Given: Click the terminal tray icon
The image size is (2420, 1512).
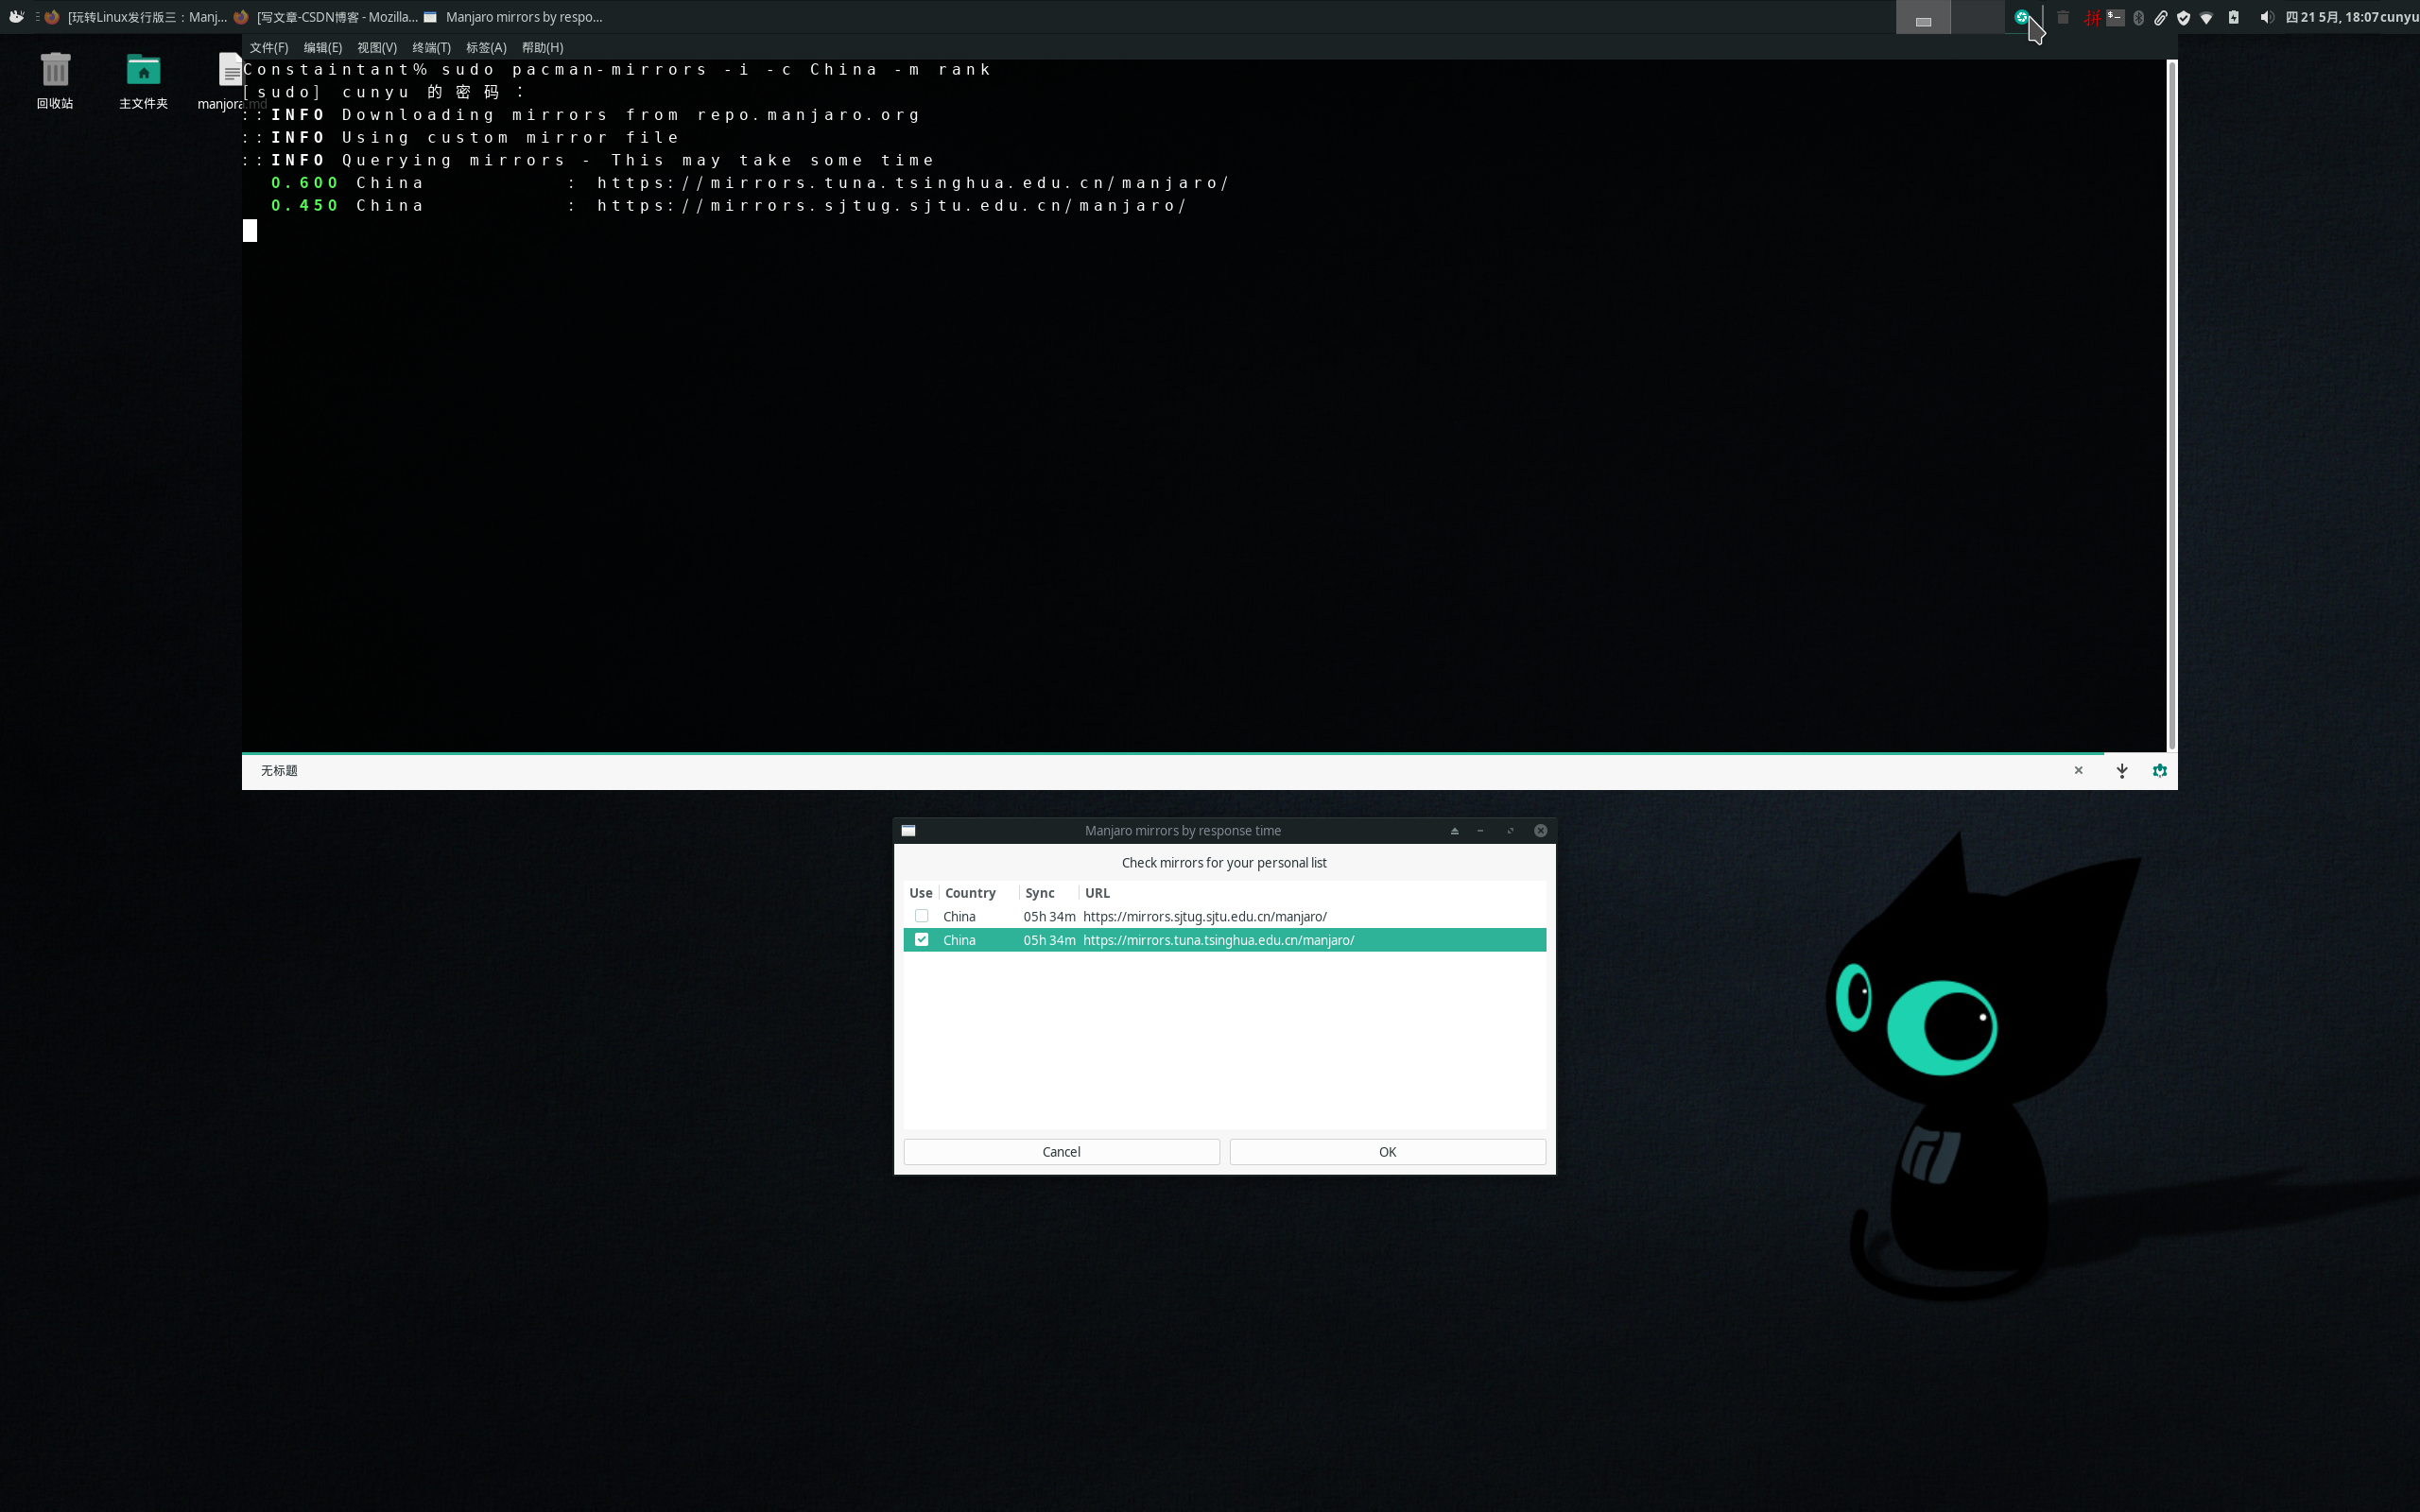Looking at the screenshot, I should coord(2115,17).
